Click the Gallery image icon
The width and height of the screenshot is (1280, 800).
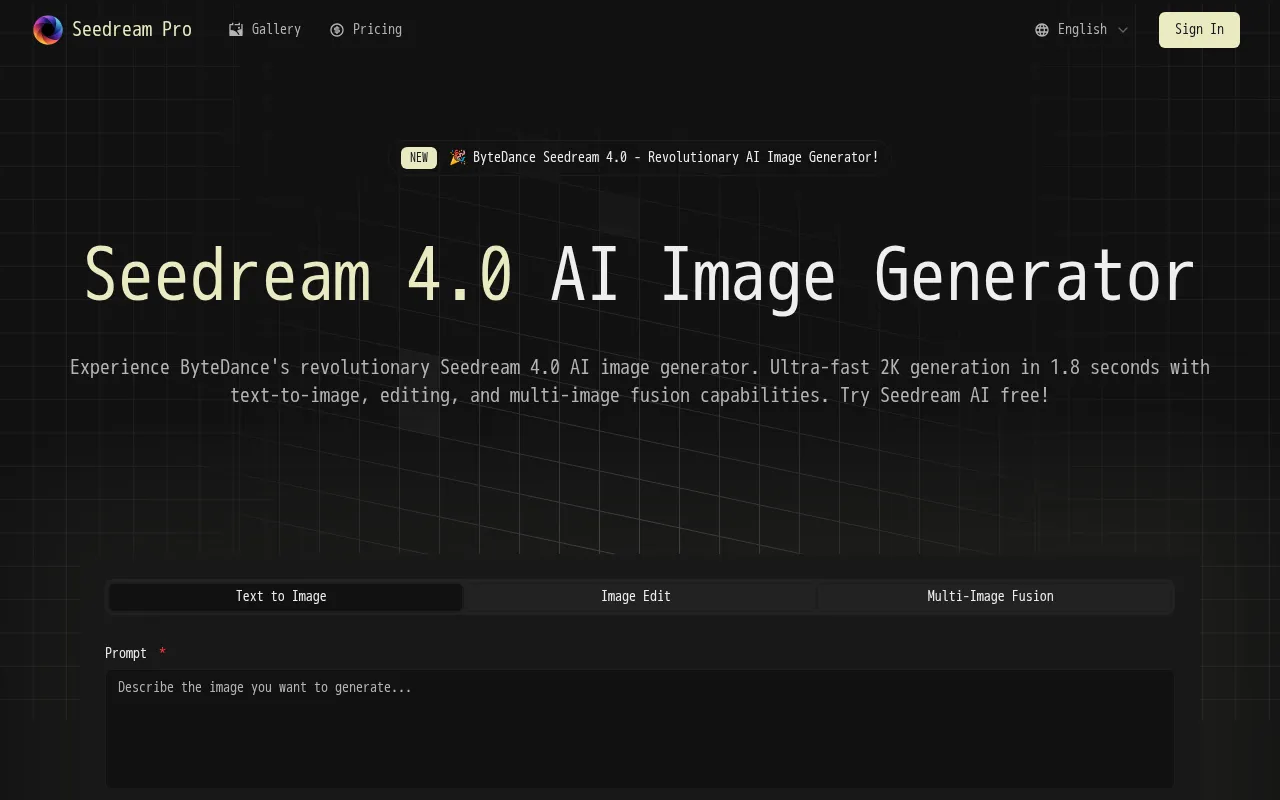tap(236, 30)
